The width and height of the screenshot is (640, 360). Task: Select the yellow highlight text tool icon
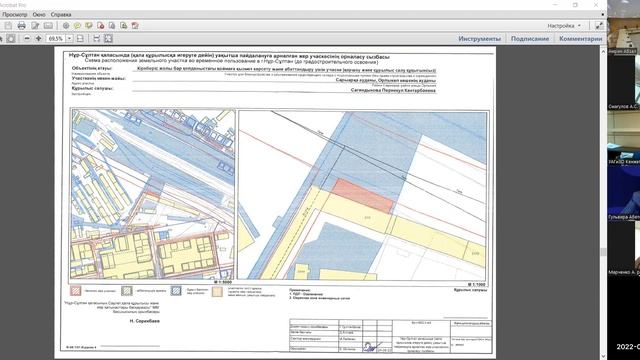89,26
